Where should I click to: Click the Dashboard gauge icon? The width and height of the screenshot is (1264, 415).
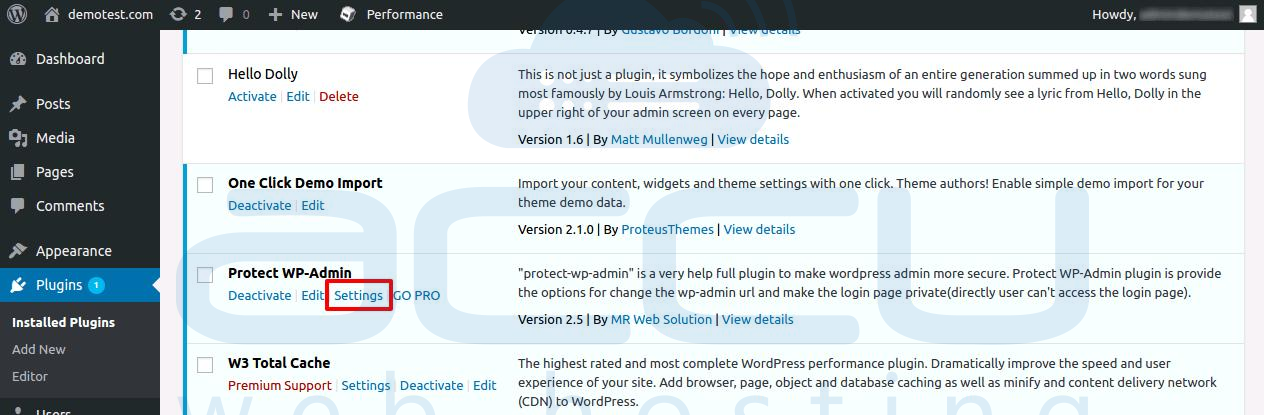[18, 59]
